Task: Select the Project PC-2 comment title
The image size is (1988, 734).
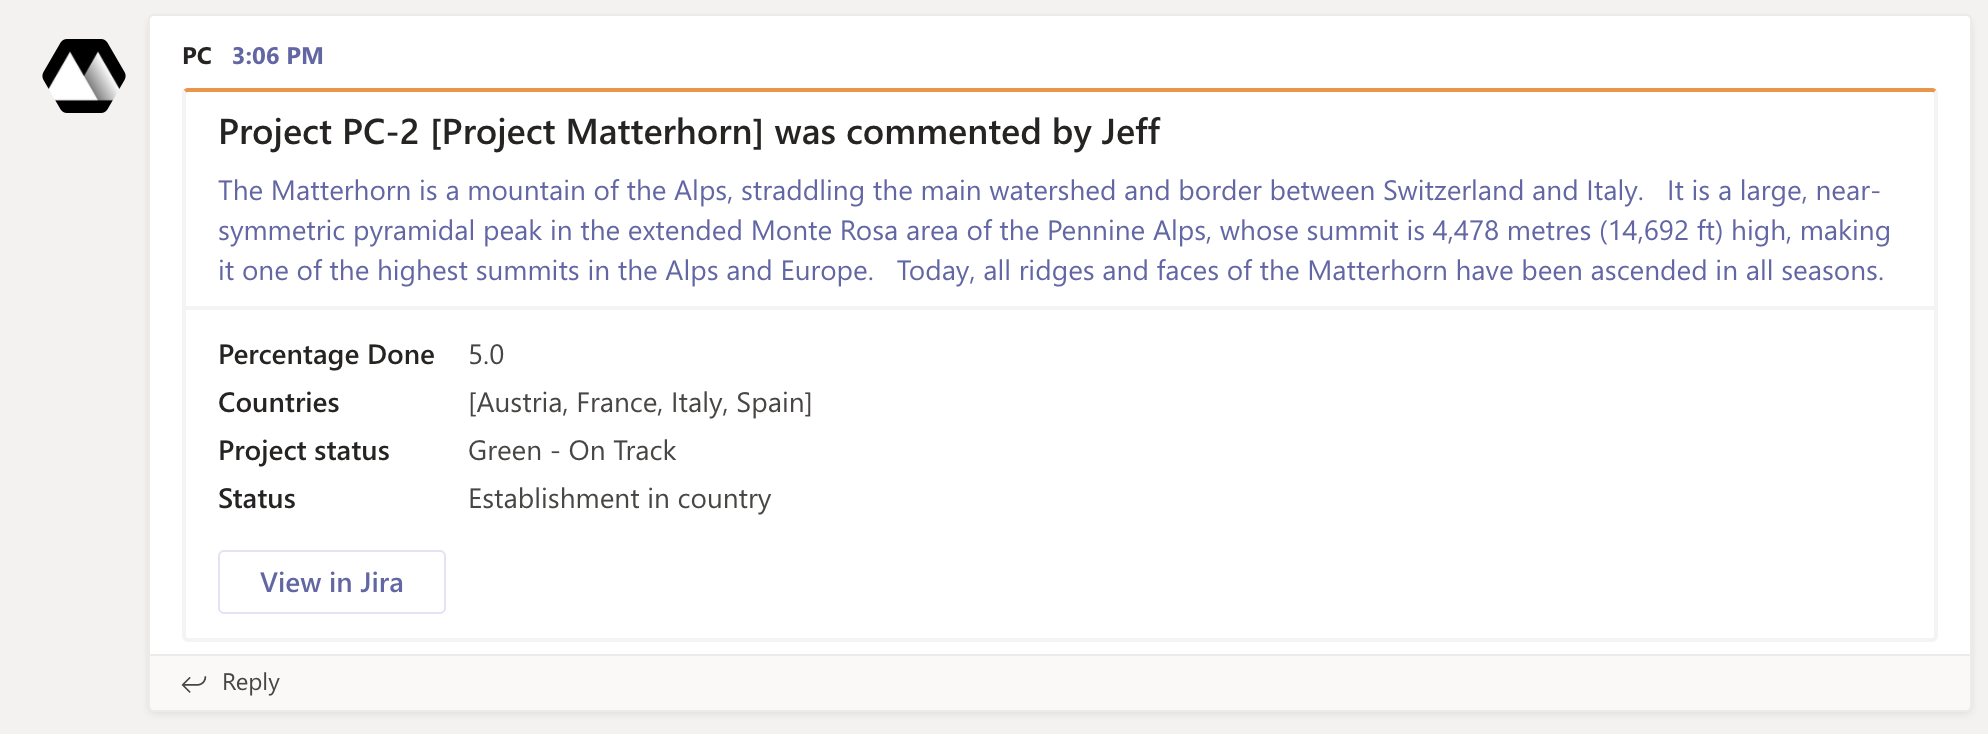Action: click(x=688, y=131)
